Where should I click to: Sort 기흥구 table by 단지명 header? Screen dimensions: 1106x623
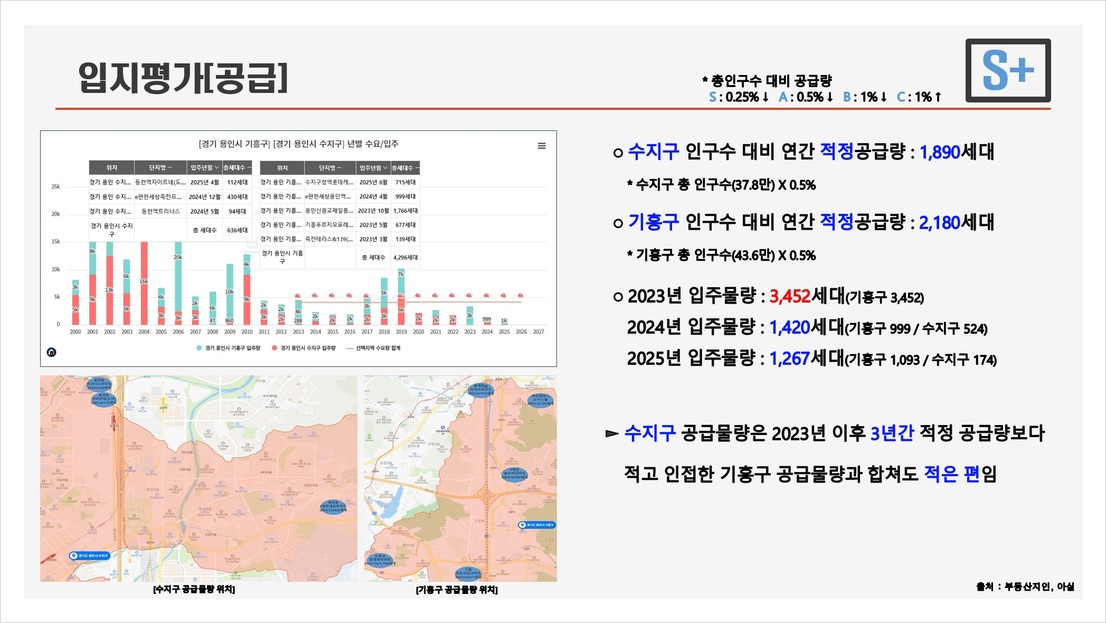pyautogui.click(x=330, y=168)
